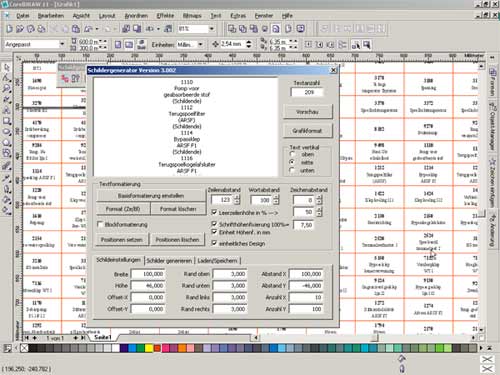Toggle Blockformatierung checkbox
The width and height of the screenshot is (500, 375).
pos(100,224)
